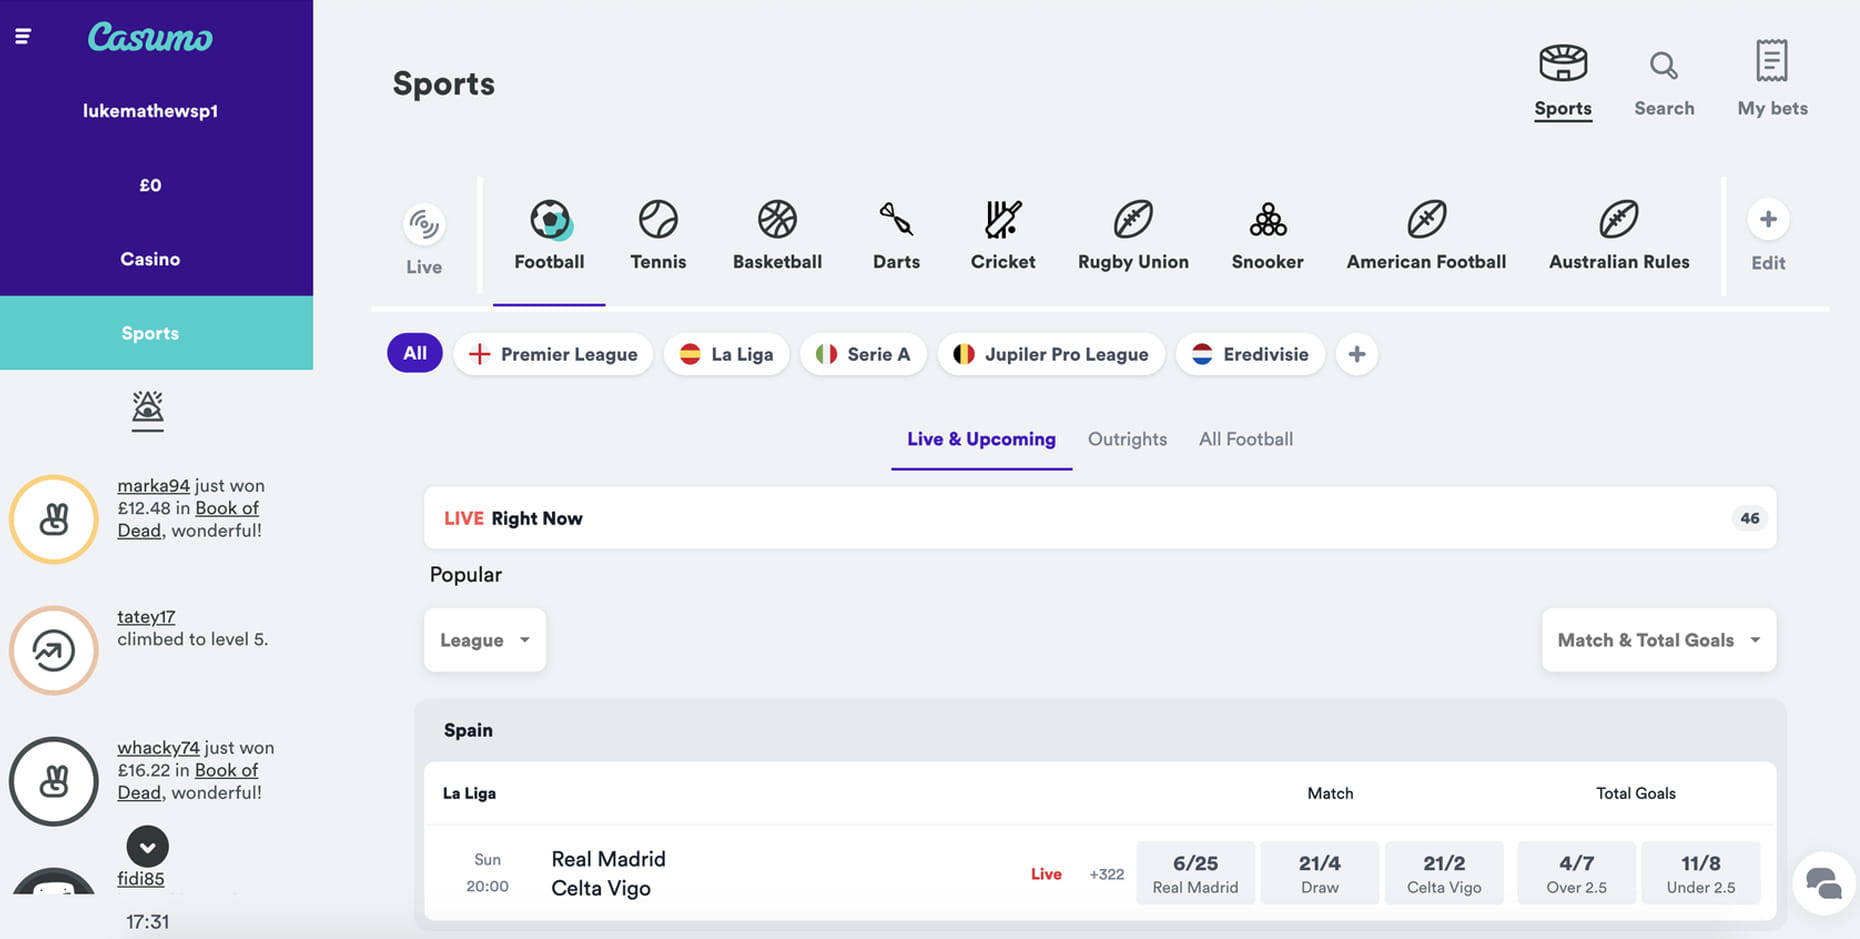Open the live chat bubble icon

coord(1824,883)
